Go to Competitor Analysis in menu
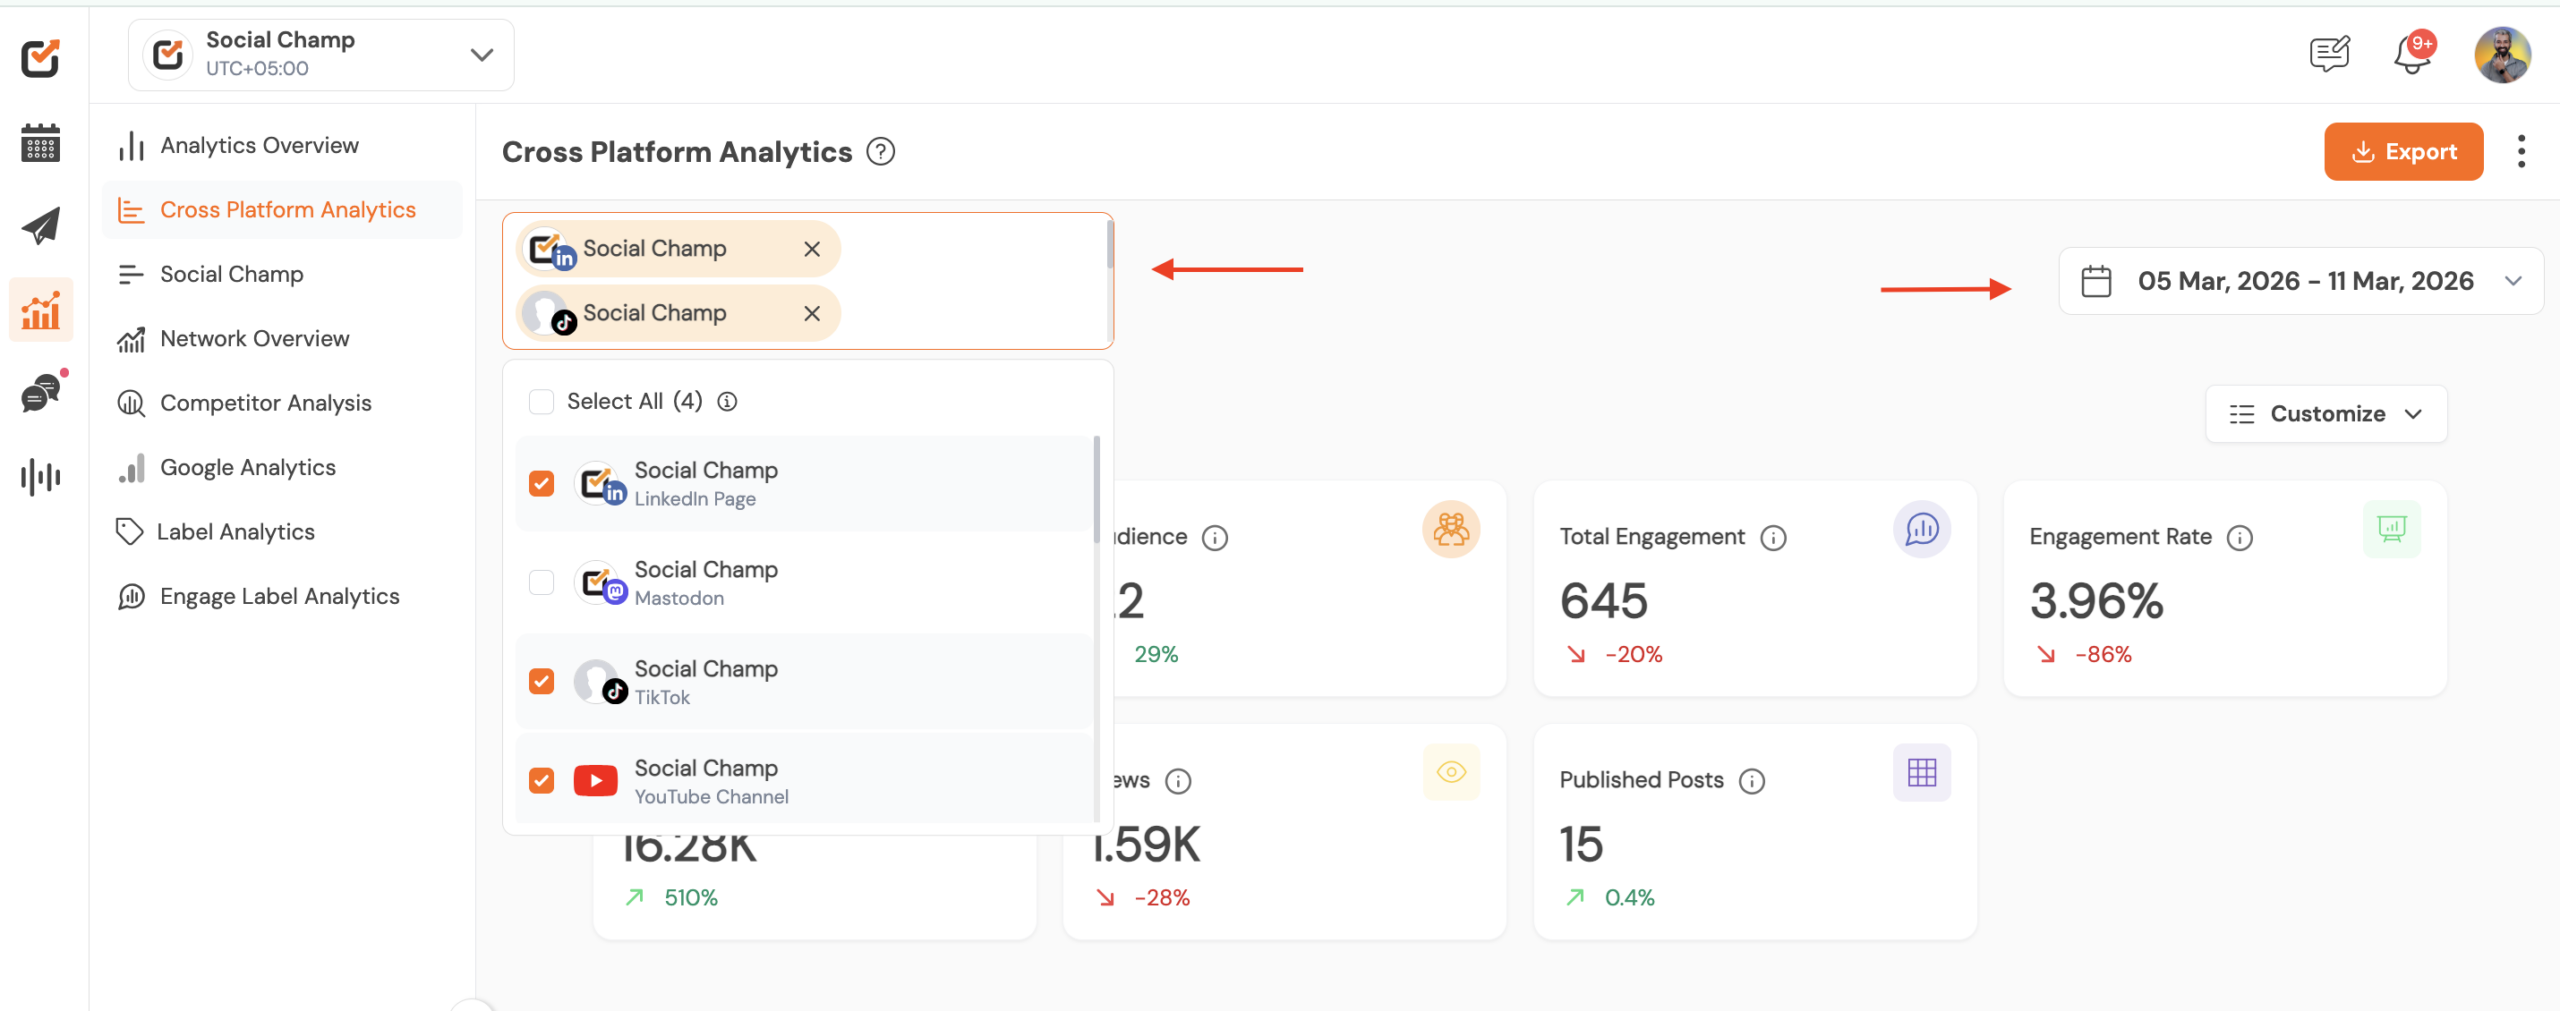The image size is (2560, 1011). (265, 403)
